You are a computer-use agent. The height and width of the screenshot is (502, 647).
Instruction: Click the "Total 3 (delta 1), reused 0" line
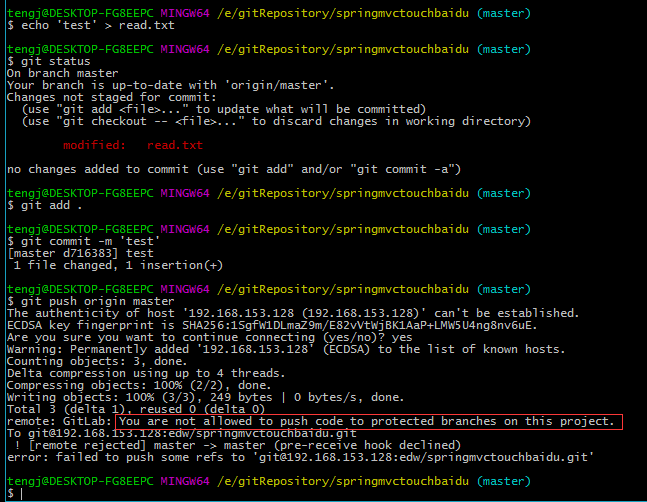[x=136, y=409]
